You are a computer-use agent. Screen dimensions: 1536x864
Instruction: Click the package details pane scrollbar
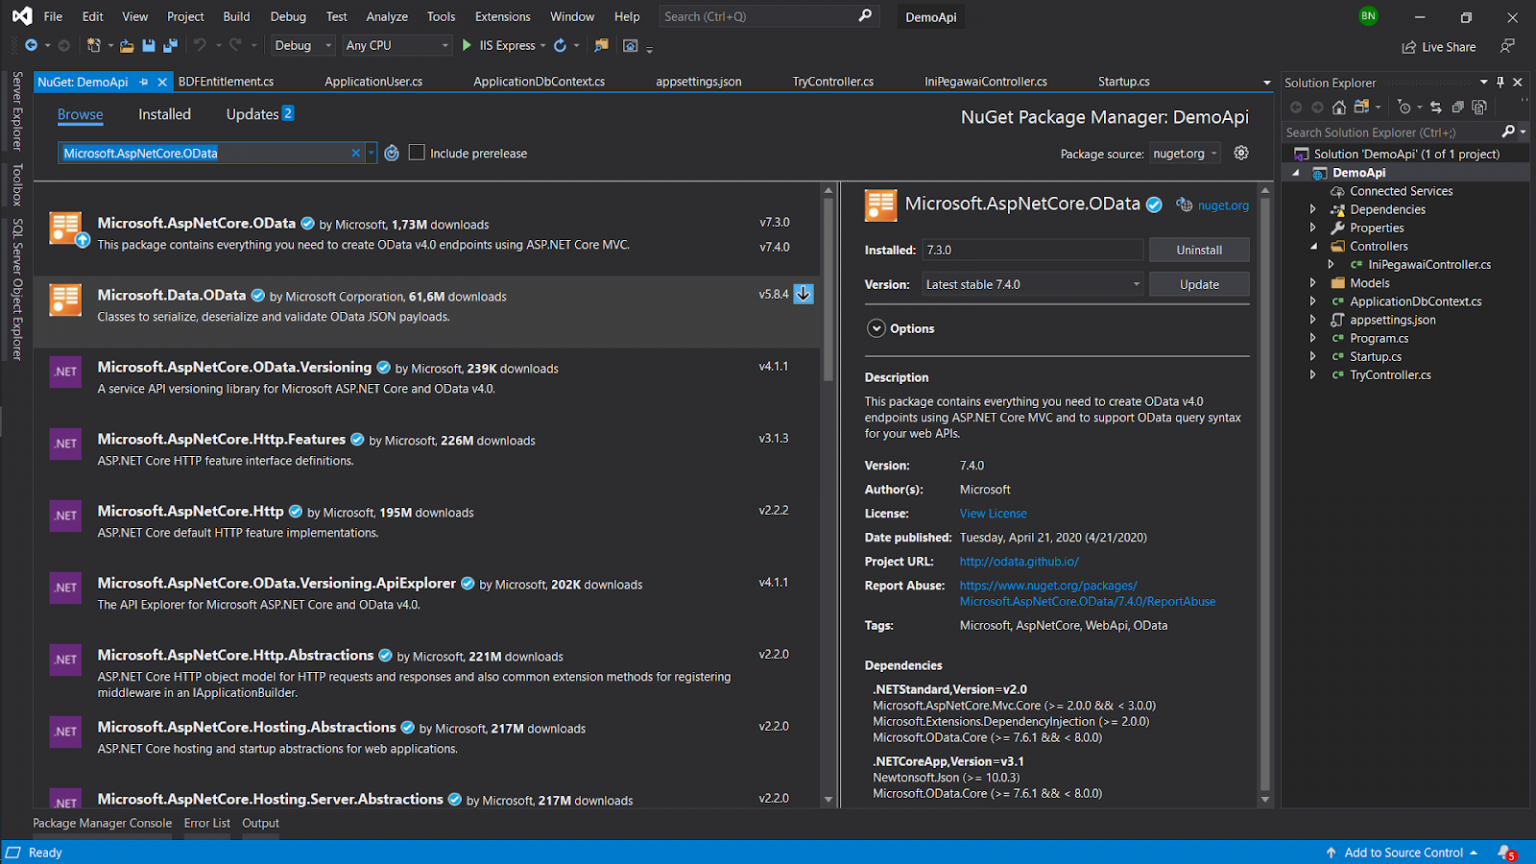point(1265,495)
